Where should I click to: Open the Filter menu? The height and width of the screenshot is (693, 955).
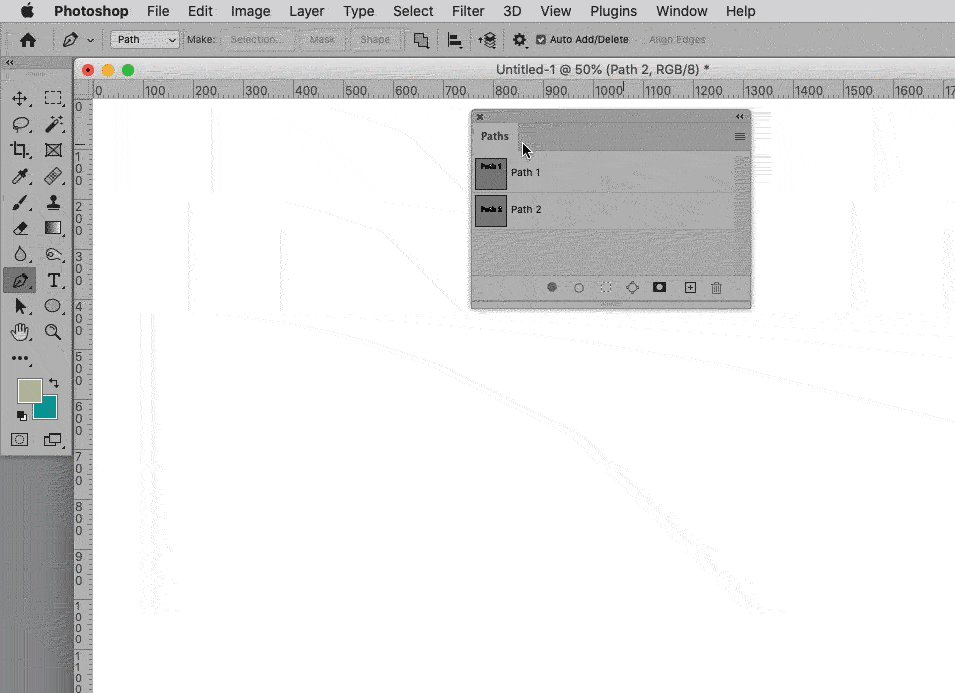pos(468,11)
